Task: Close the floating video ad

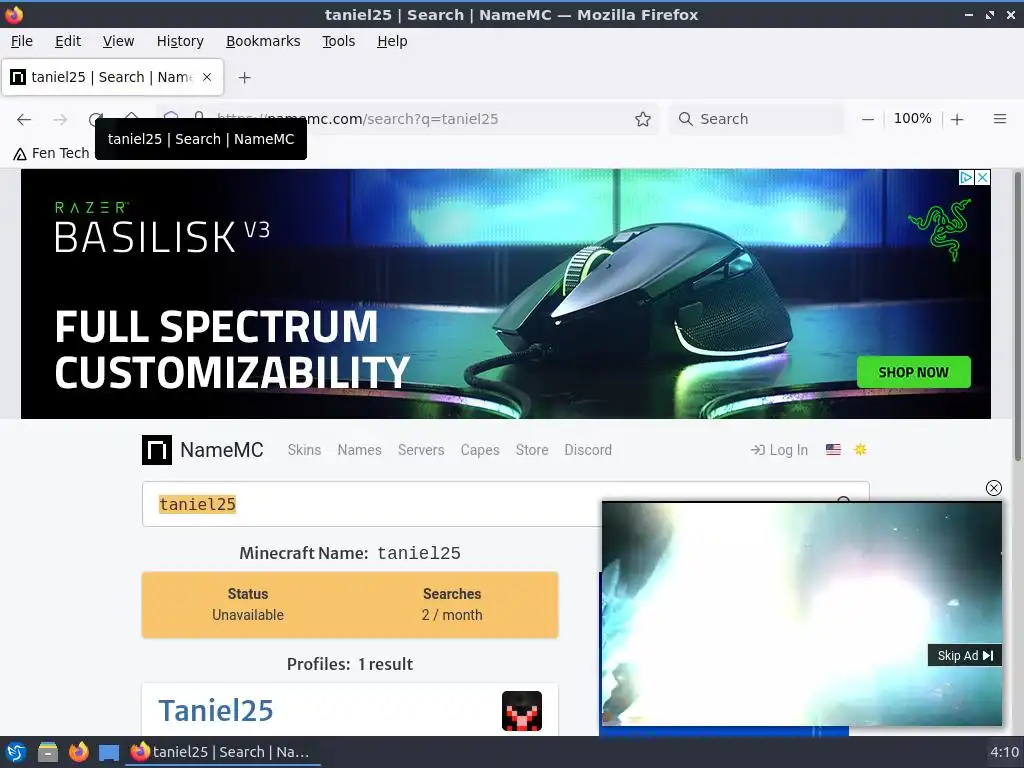Action: pos(993,488)
